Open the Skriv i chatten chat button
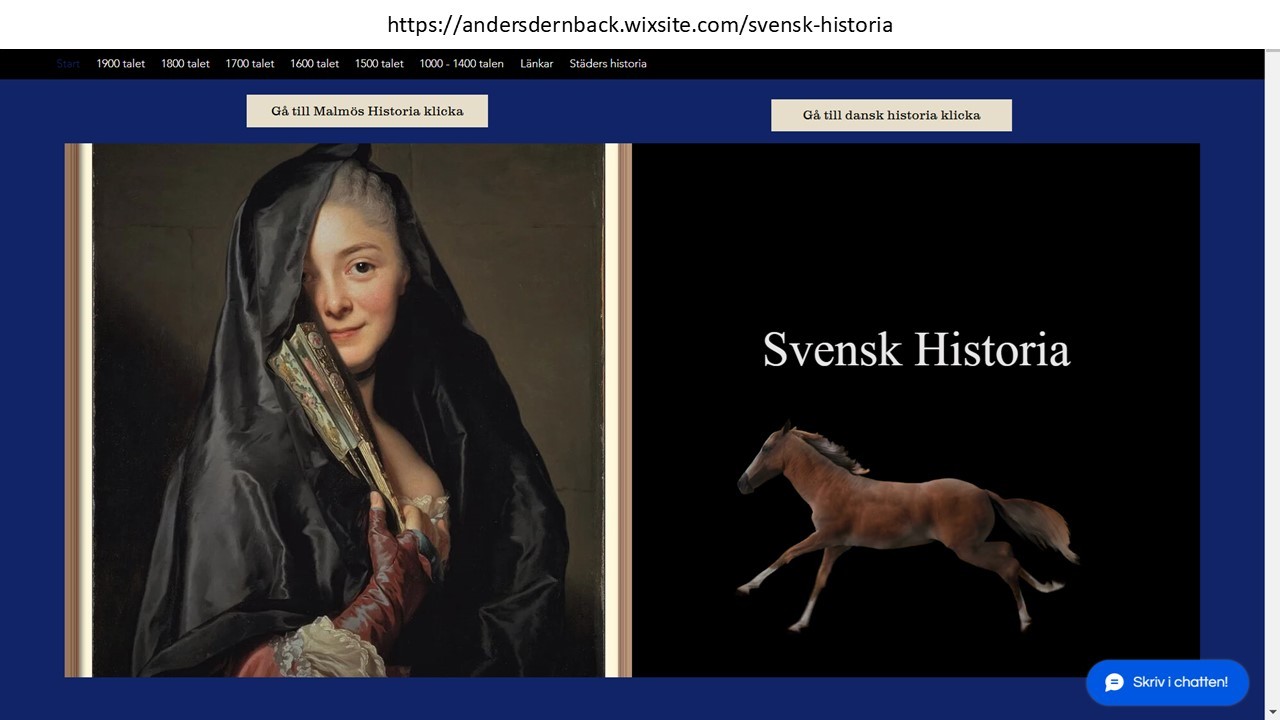Screen dimensions: 1280x720 1167,682
